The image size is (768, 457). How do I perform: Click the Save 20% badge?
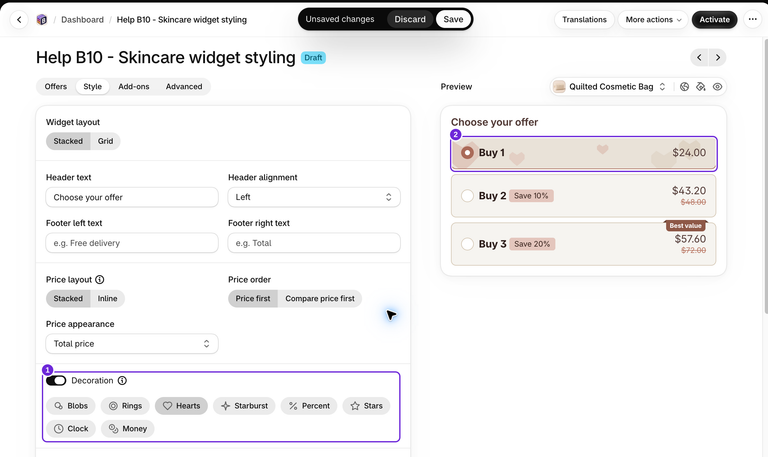click(532, 244)
